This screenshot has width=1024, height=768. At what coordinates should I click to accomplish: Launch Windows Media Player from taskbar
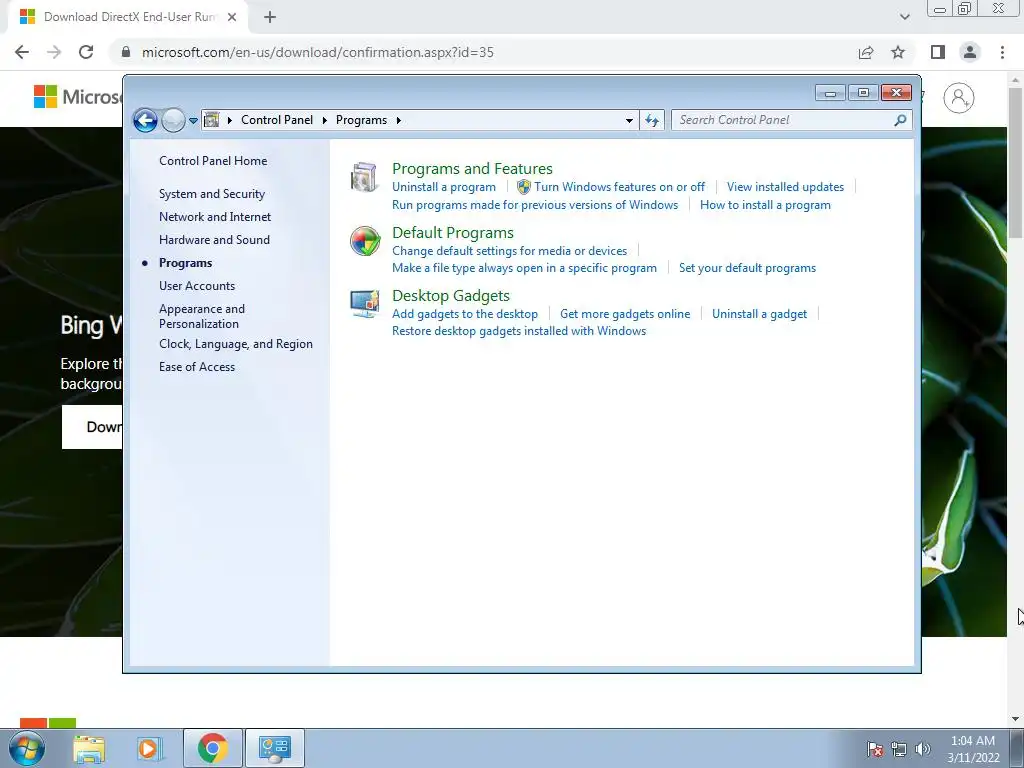pos(149,748)
